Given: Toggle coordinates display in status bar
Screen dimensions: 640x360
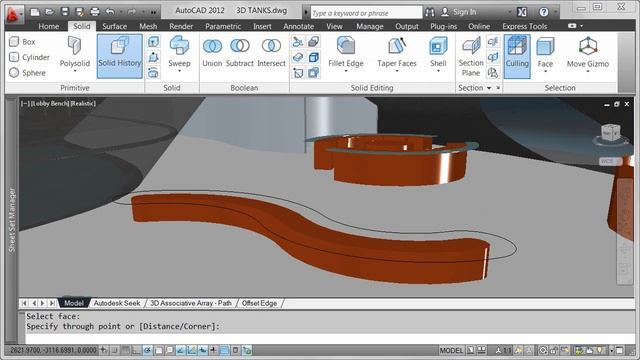Looking at the screenshot, I should tap(53, 350).
